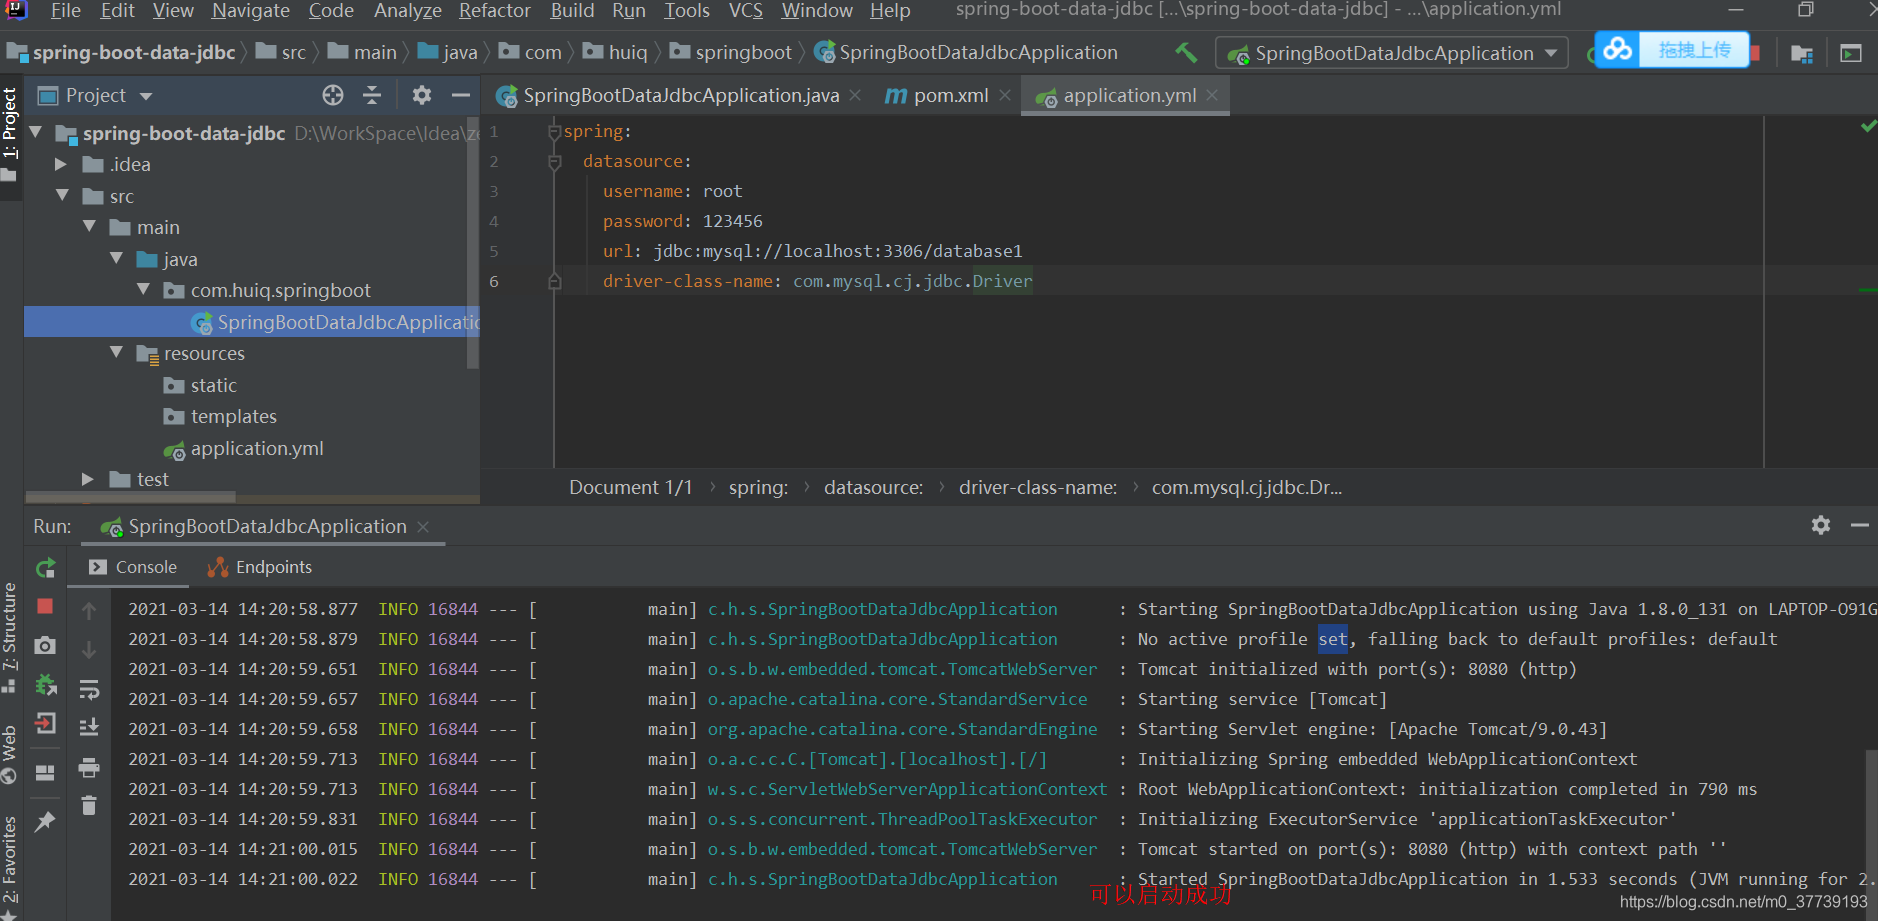
Task: Click the Exit run icon
Action: [45, 723]
